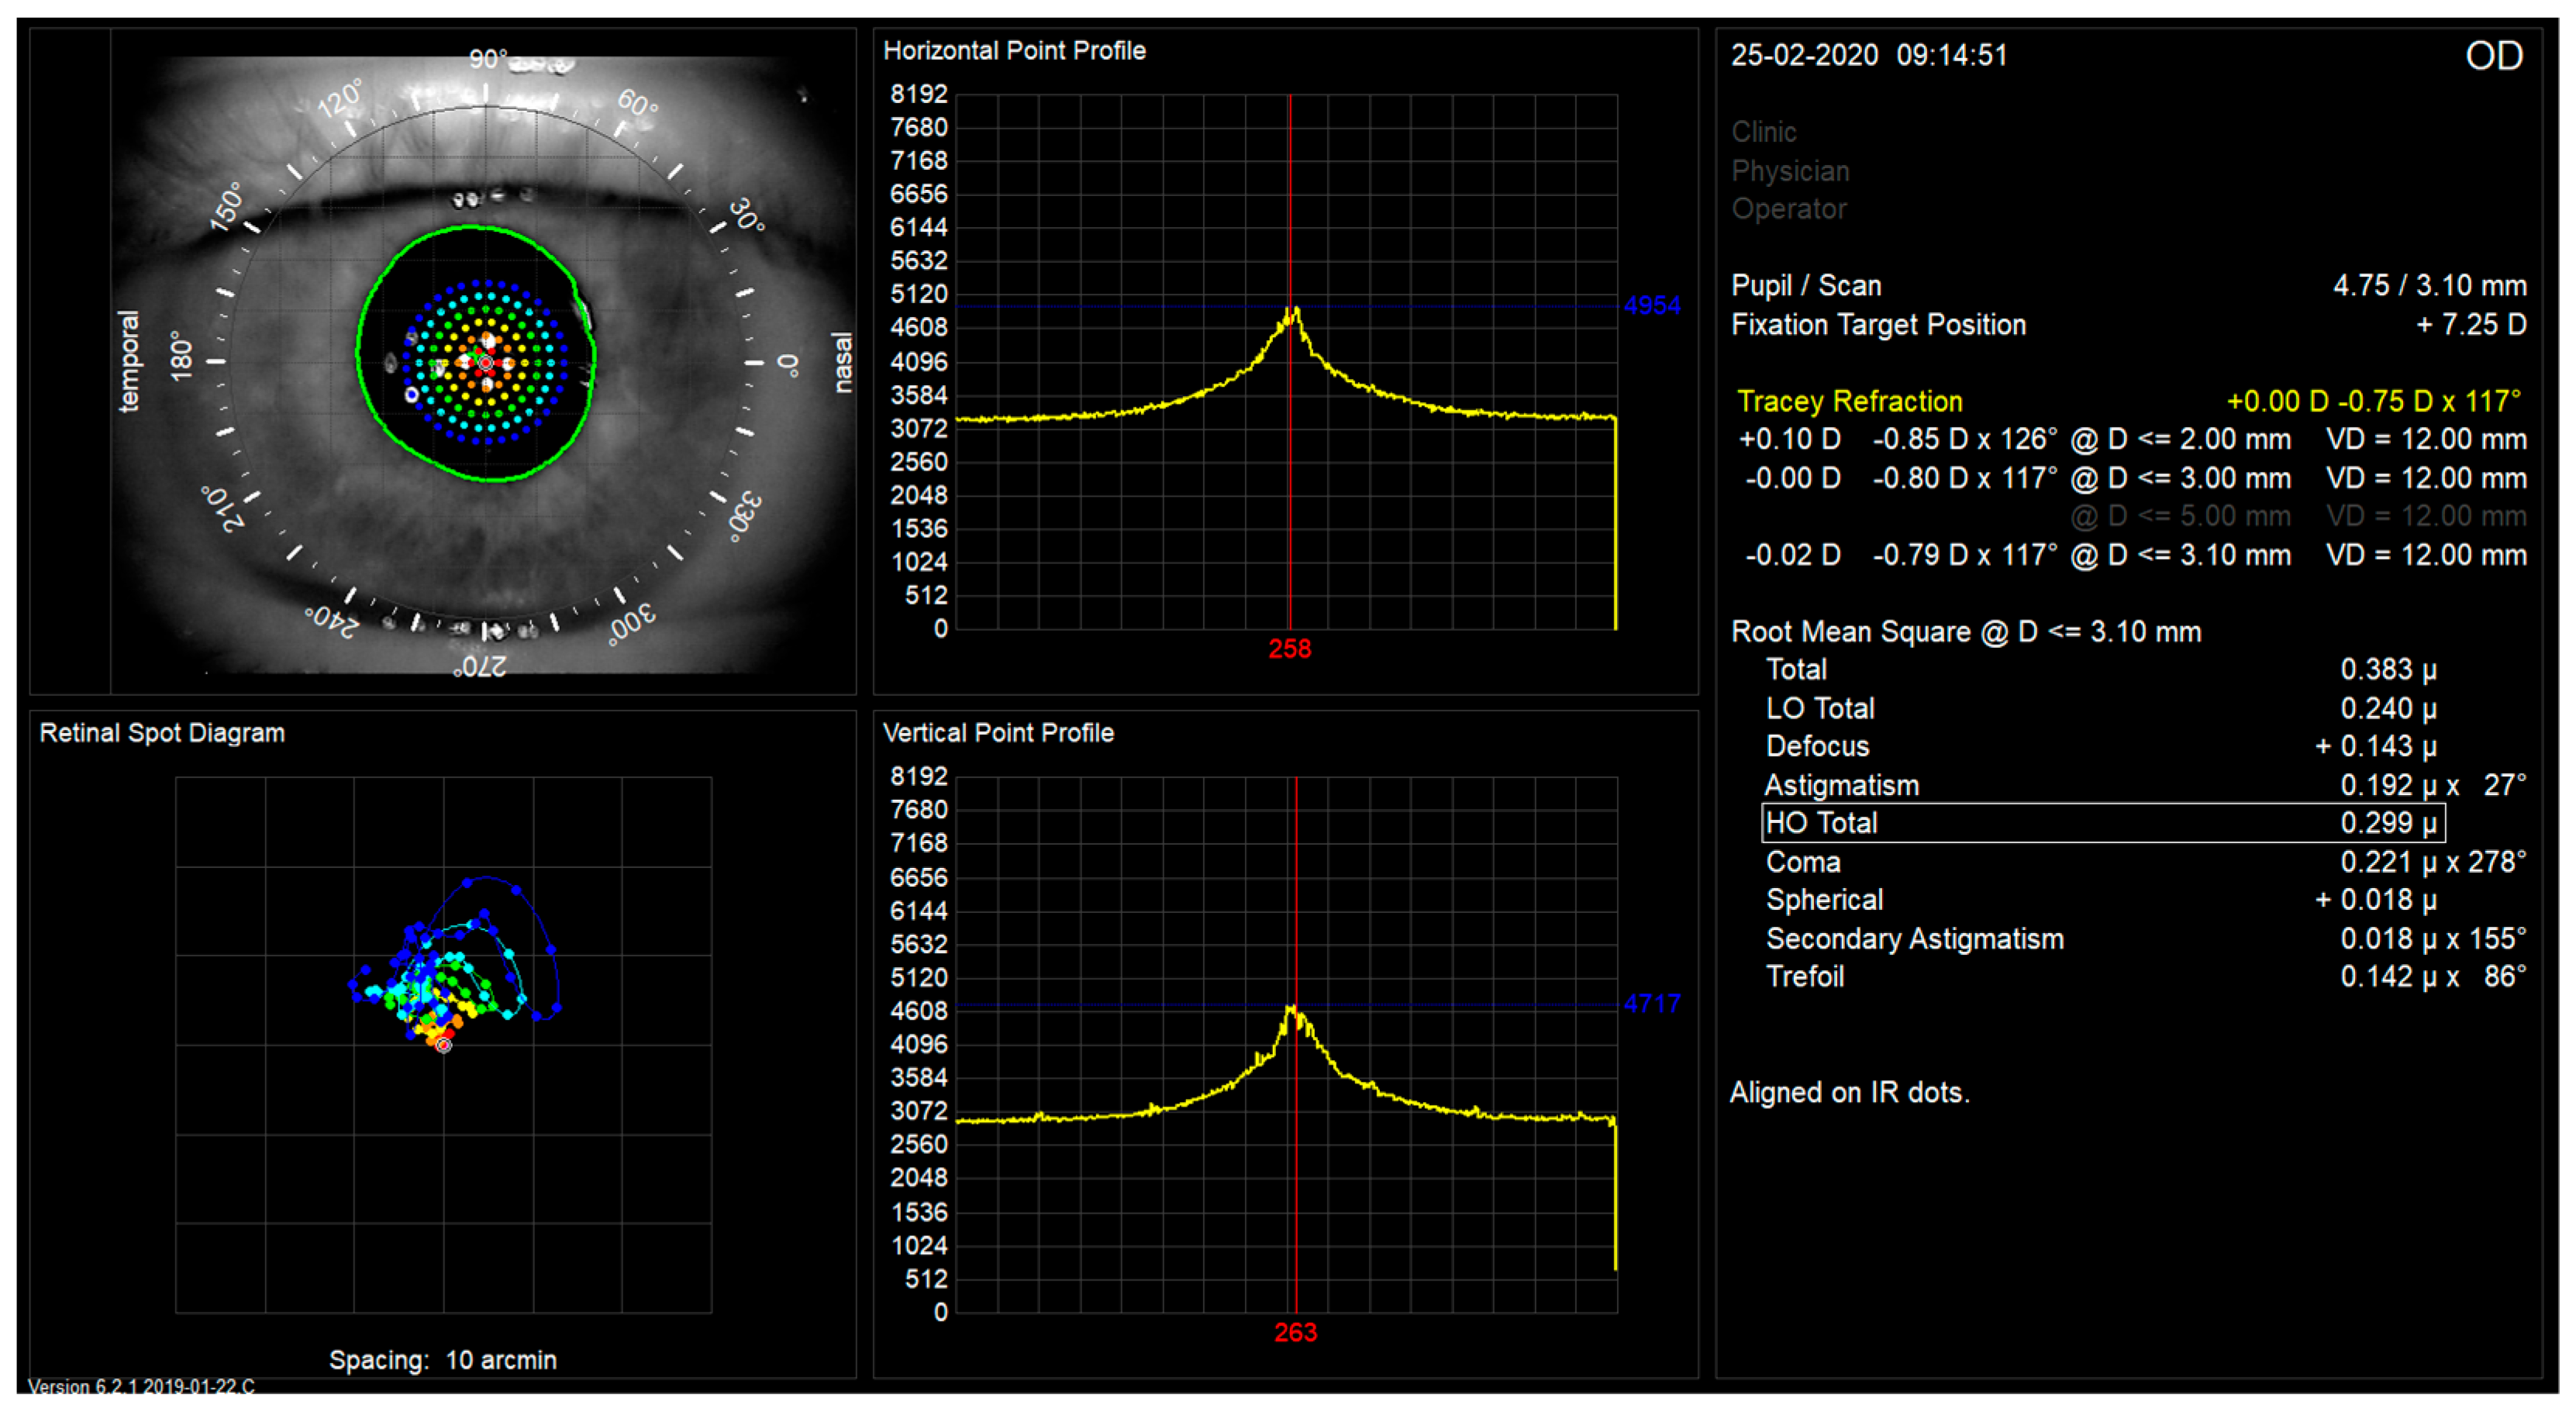Click the red center scan point in the pupil

pos(485,362)
